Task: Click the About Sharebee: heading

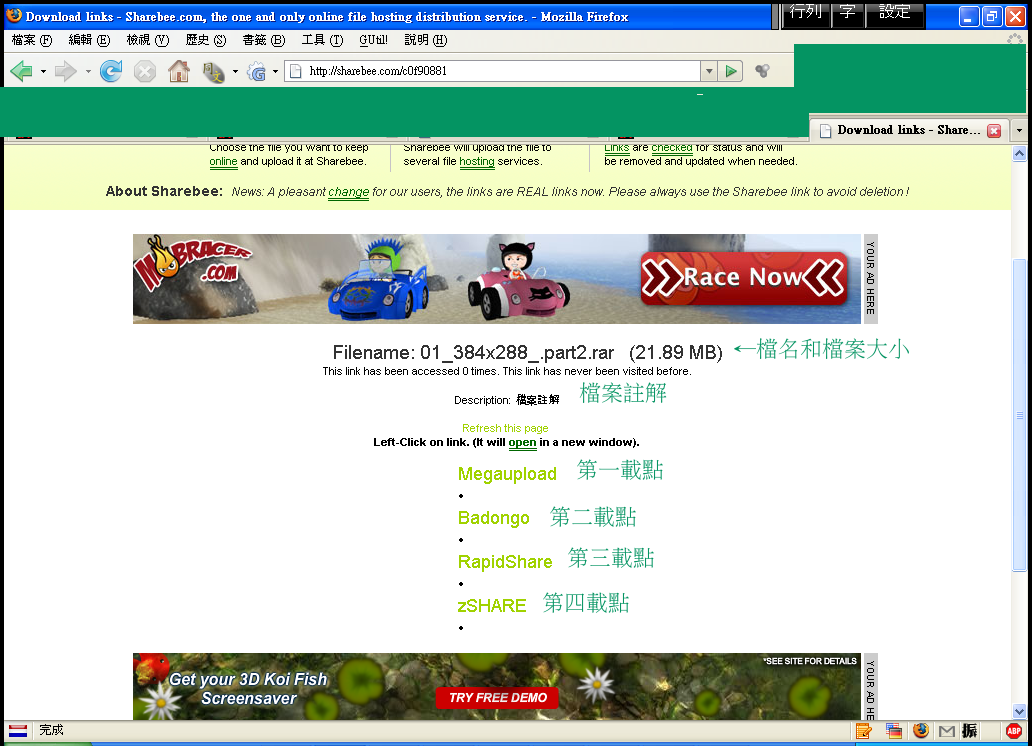Action: pos(164,192)
